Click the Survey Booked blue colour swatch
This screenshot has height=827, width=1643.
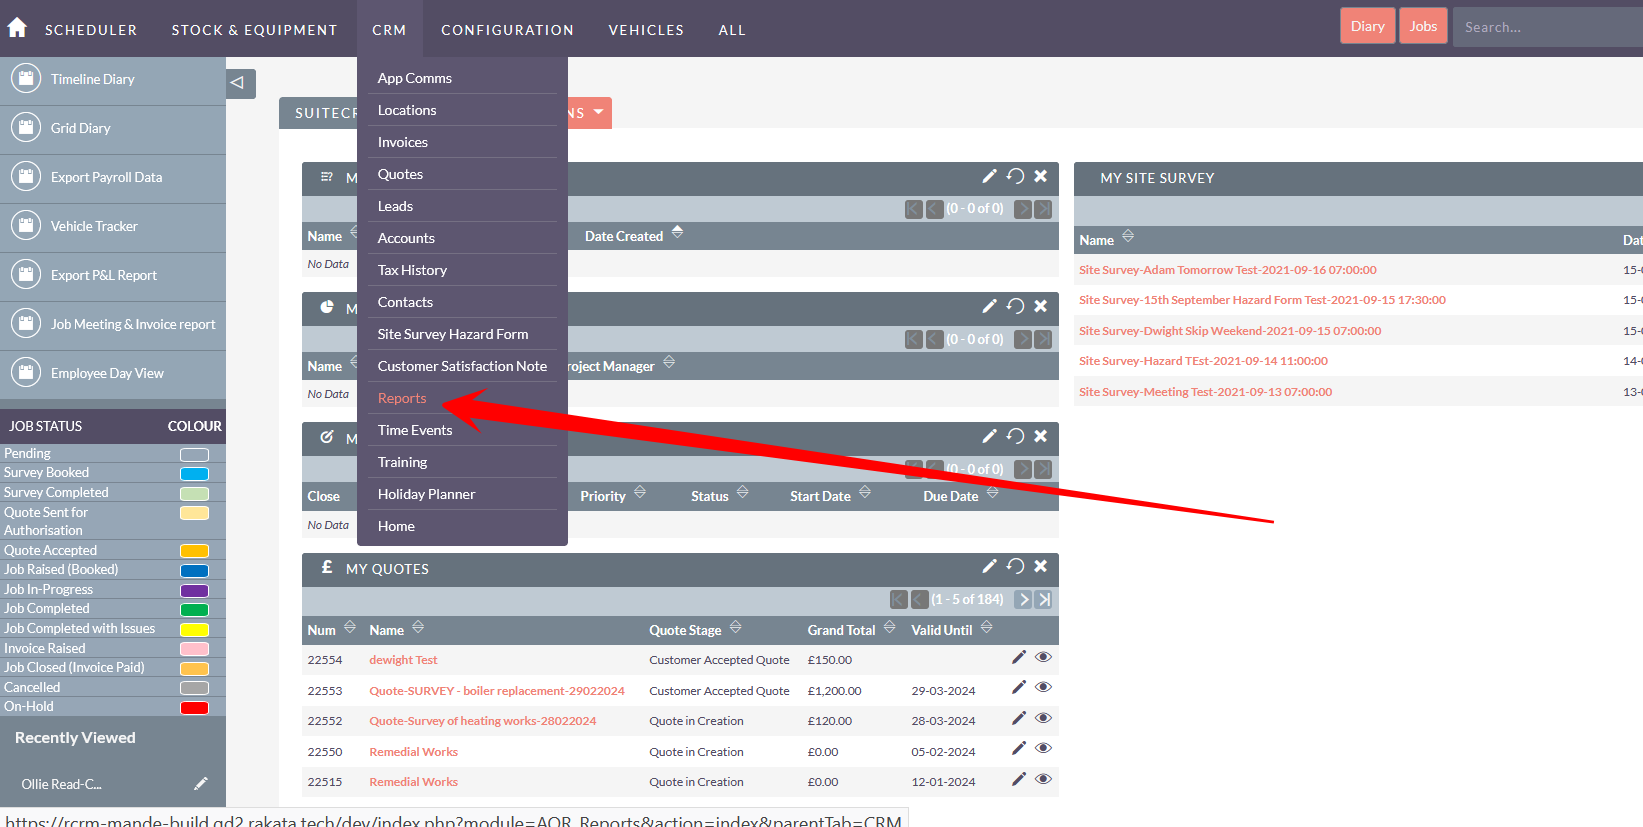coord(194,474)
